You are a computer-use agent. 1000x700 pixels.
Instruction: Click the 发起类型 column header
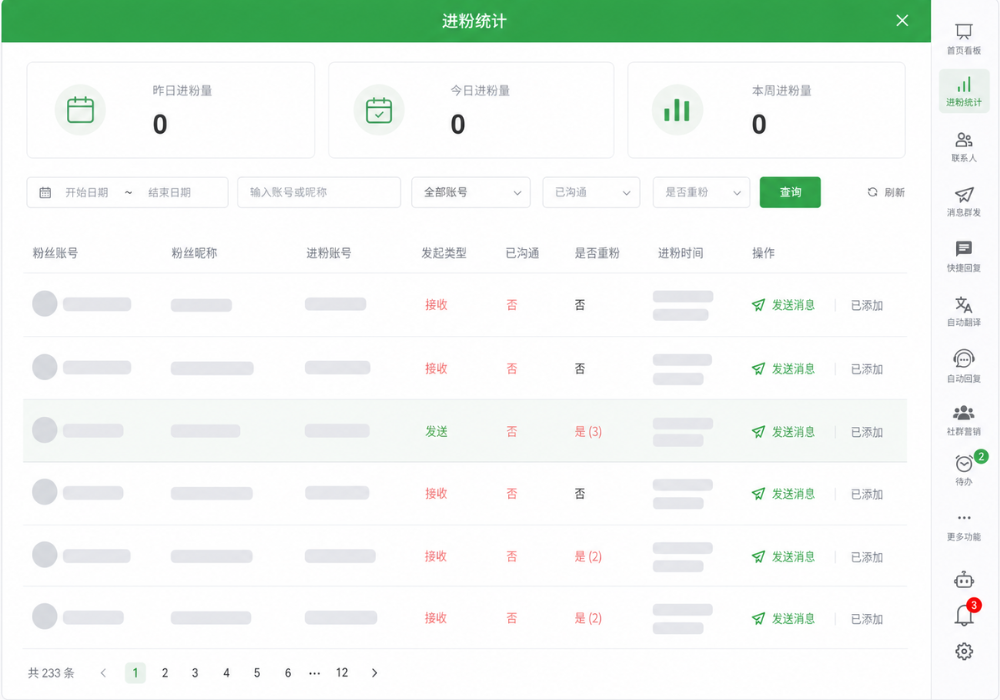(444, 253)
